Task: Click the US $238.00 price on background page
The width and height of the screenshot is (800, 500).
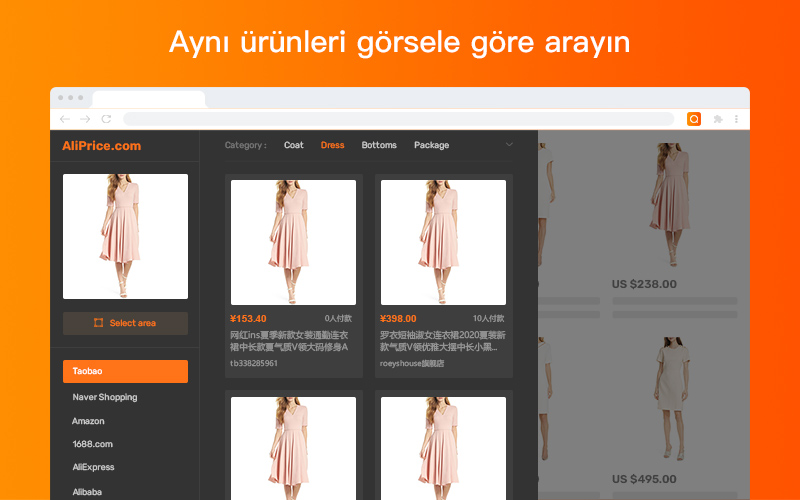Action: pos(644,284)
